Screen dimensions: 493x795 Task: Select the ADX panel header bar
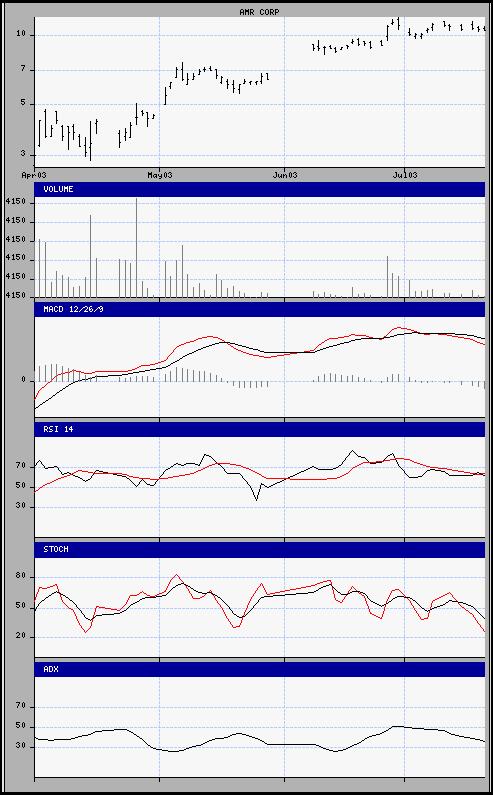[260, 669]
